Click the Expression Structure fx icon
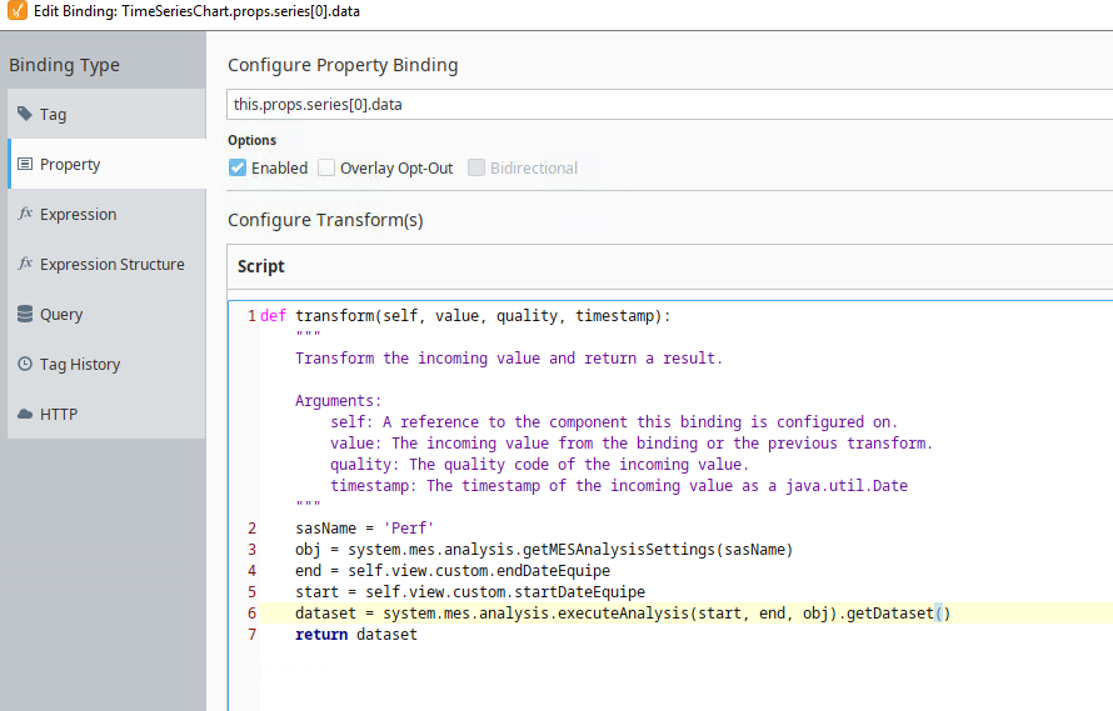The height and width of the screenshot is (711, 1113). pyautogui.click(x=25, y=263)
